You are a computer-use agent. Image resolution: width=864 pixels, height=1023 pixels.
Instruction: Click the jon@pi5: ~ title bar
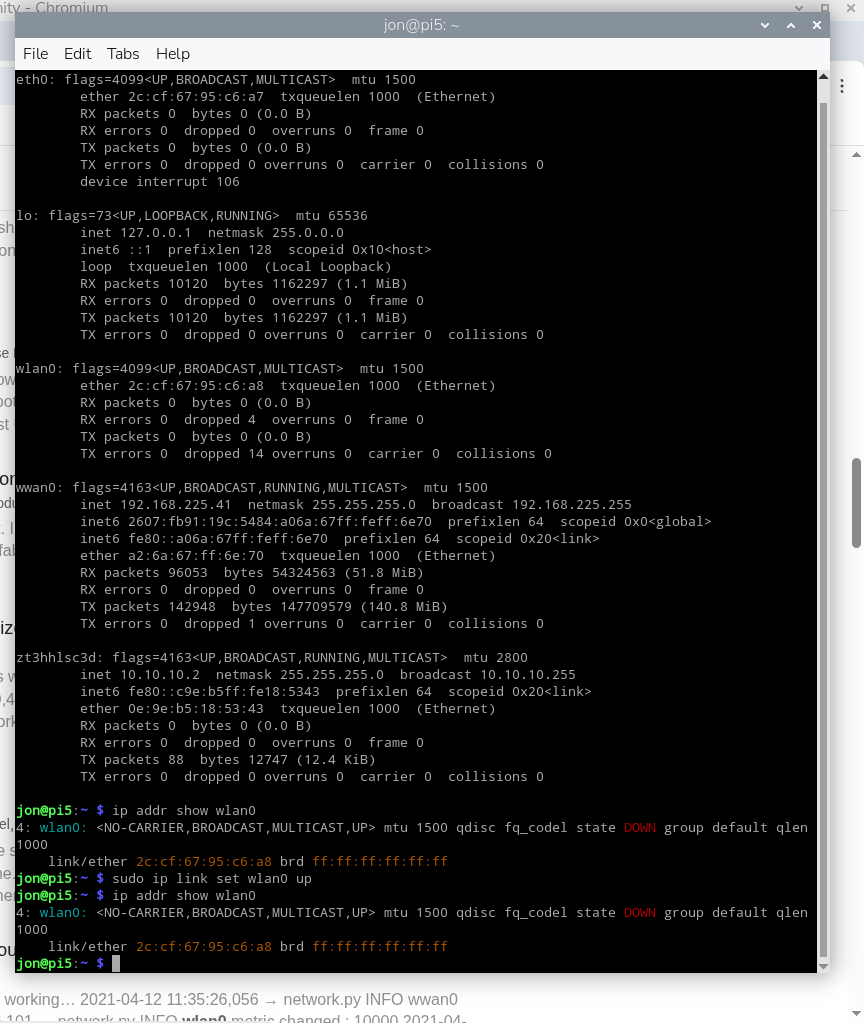[422, 25]
